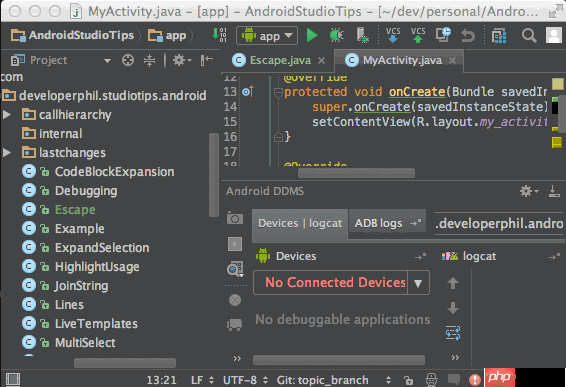Open the Debugging class

(x=69, y=191)
